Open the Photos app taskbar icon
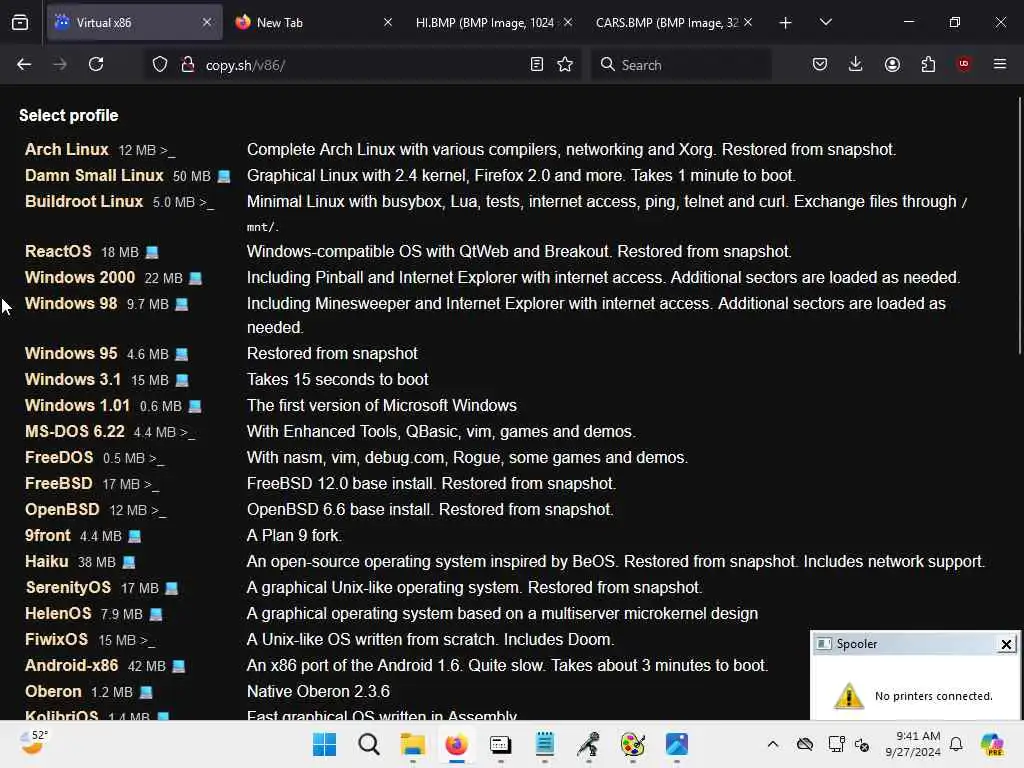 [x=677, y=744]
